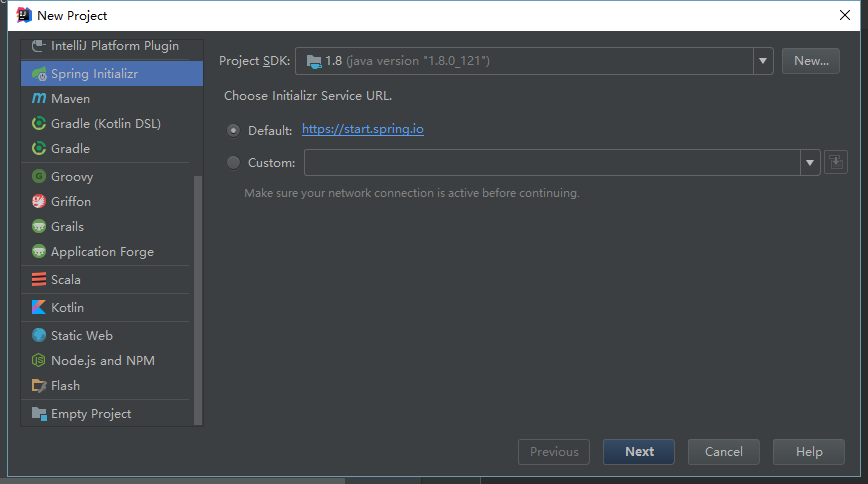The width and height of the screenshot is (868, 484).
Task: Click the Next button
Action: point(639,452)
